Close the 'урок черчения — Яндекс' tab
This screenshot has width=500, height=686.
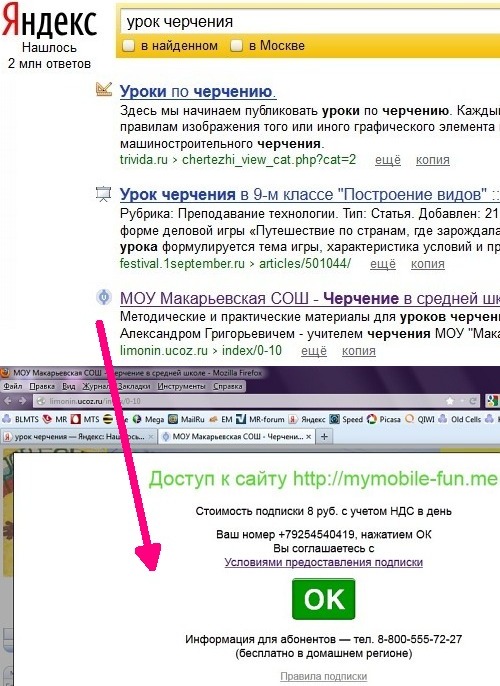tap(150, 437)
